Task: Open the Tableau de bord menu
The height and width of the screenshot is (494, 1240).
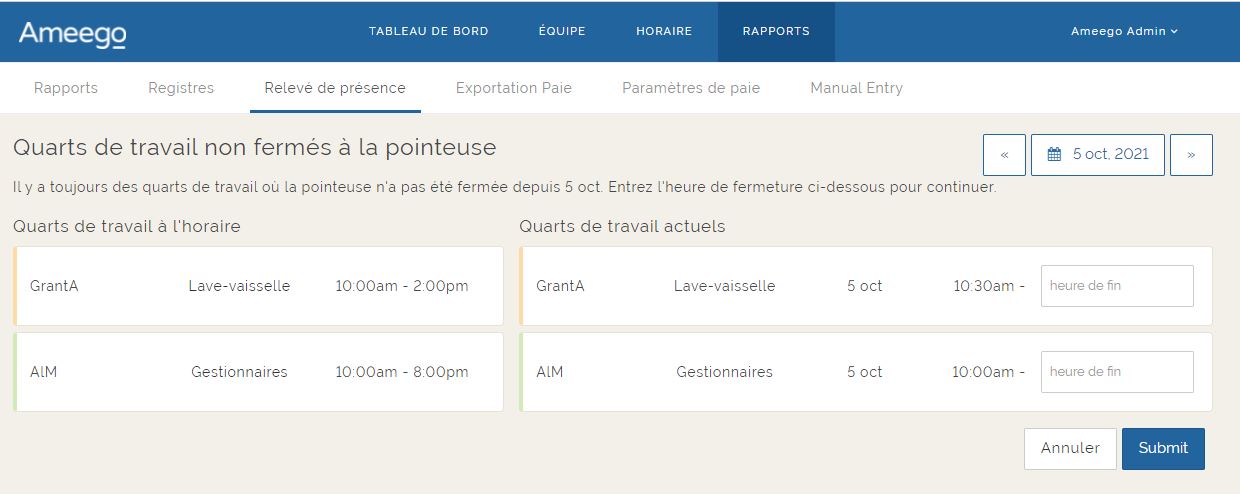Action: click(x=428, y=31)
